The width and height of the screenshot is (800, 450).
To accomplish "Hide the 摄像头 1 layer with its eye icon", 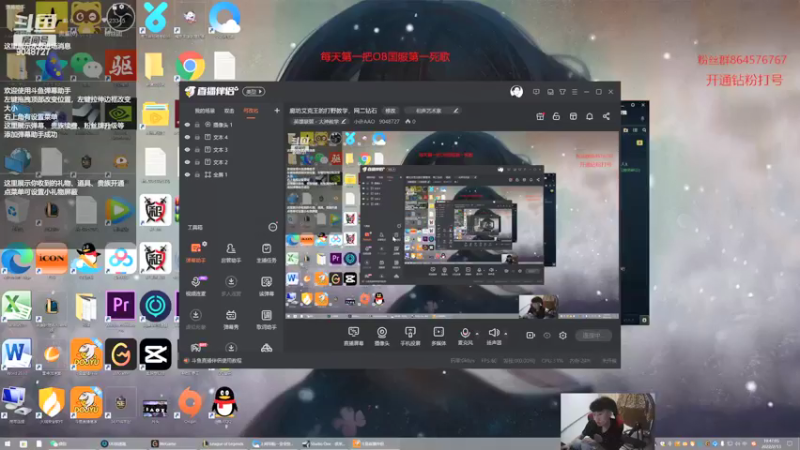I will tap(187, 124).
